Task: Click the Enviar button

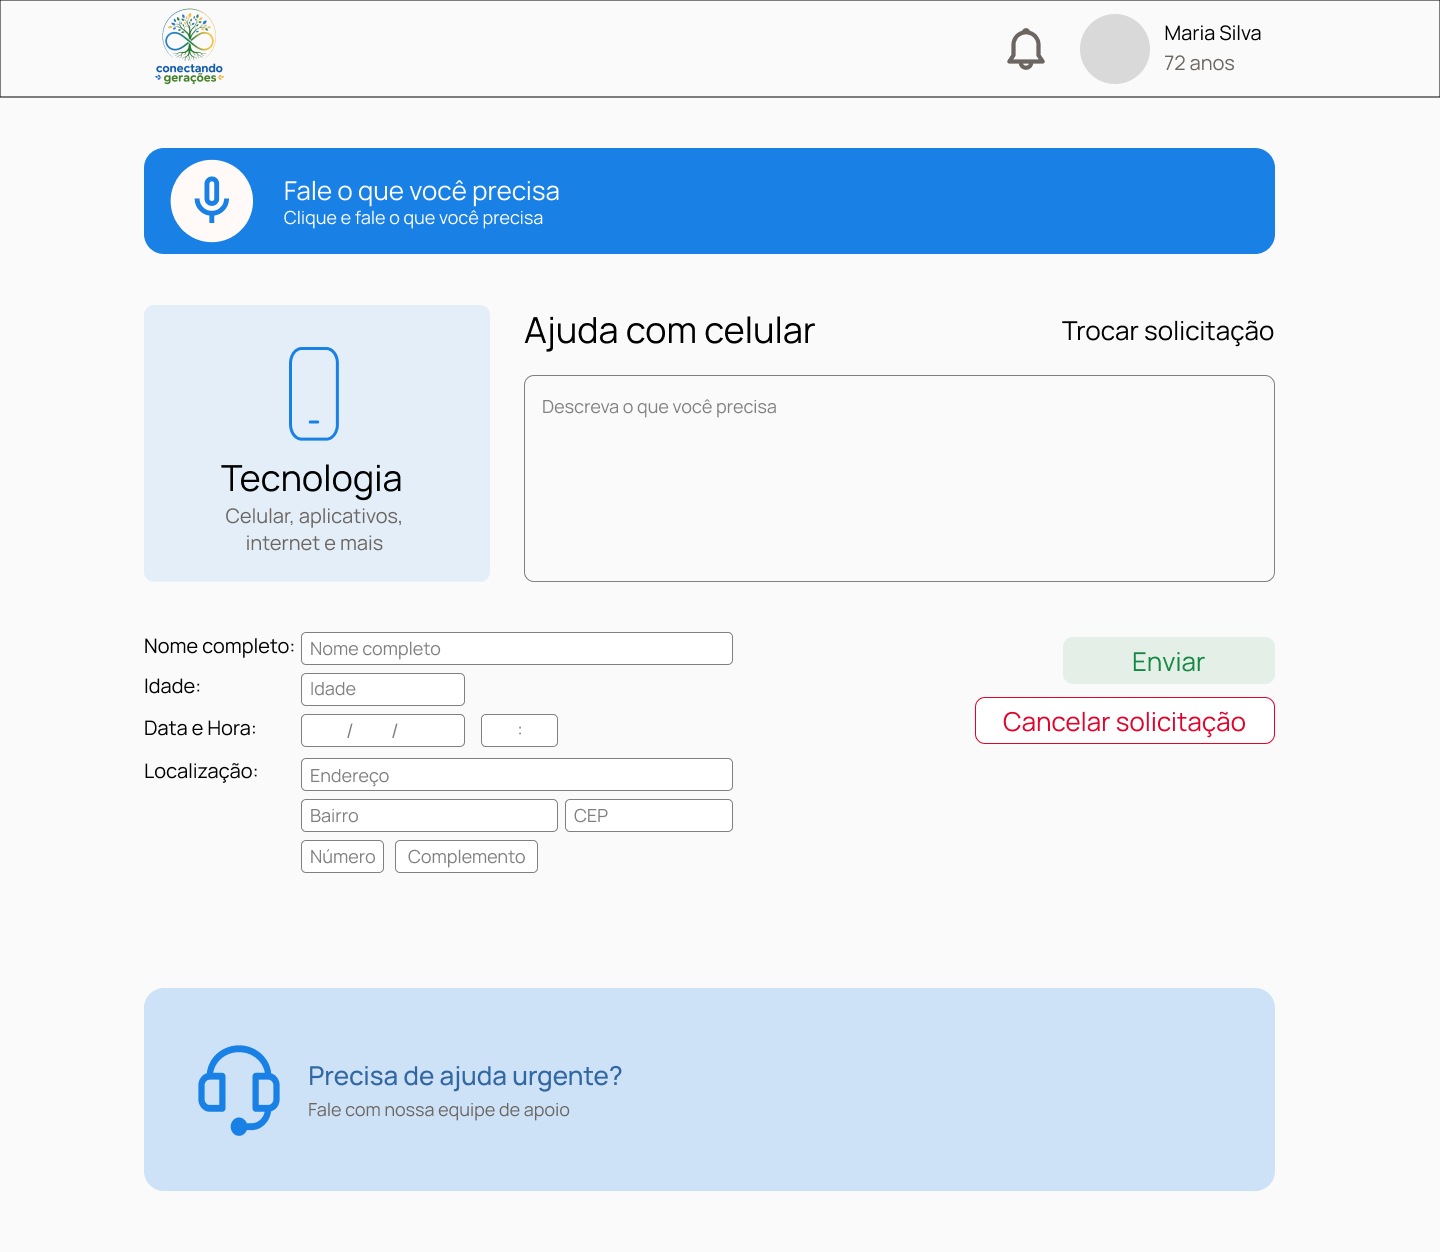Action: (1168, 661)
